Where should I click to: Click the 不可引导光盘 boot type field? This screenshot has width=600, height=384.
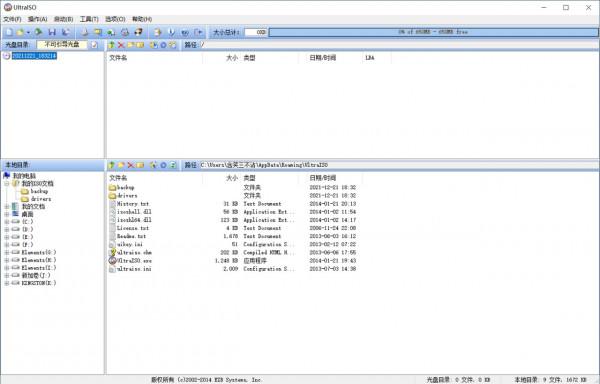coord(62,45)
